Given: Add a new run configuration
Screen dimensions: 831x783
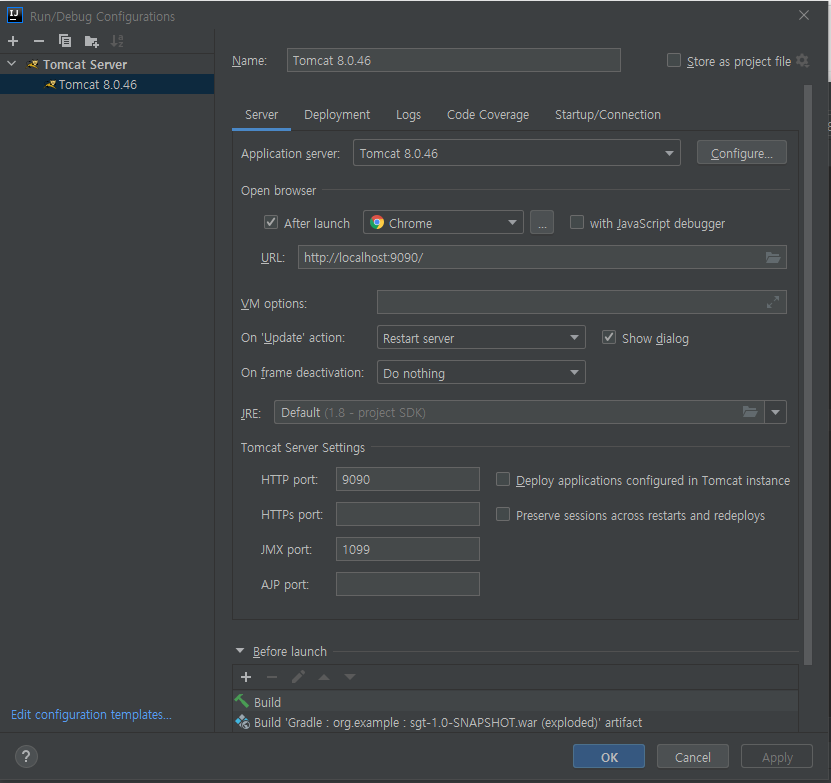Looking at the screenshot, I should pyautogui.click(x=13, y=41).
